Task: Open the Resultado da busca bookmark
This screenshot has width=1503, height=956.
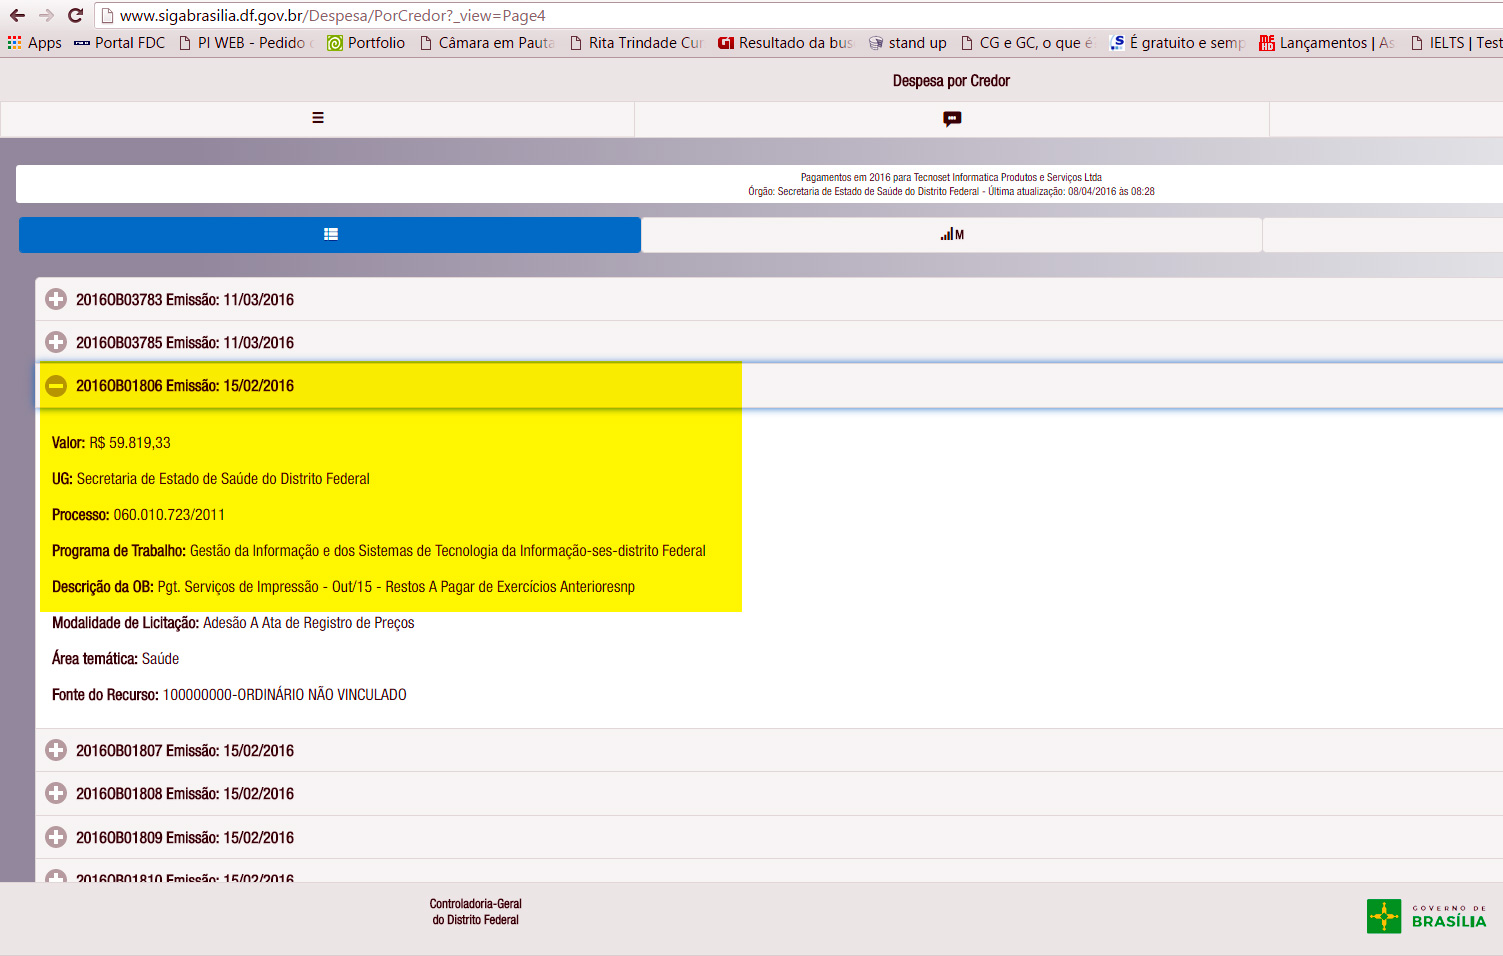Action: coord(786,43)
